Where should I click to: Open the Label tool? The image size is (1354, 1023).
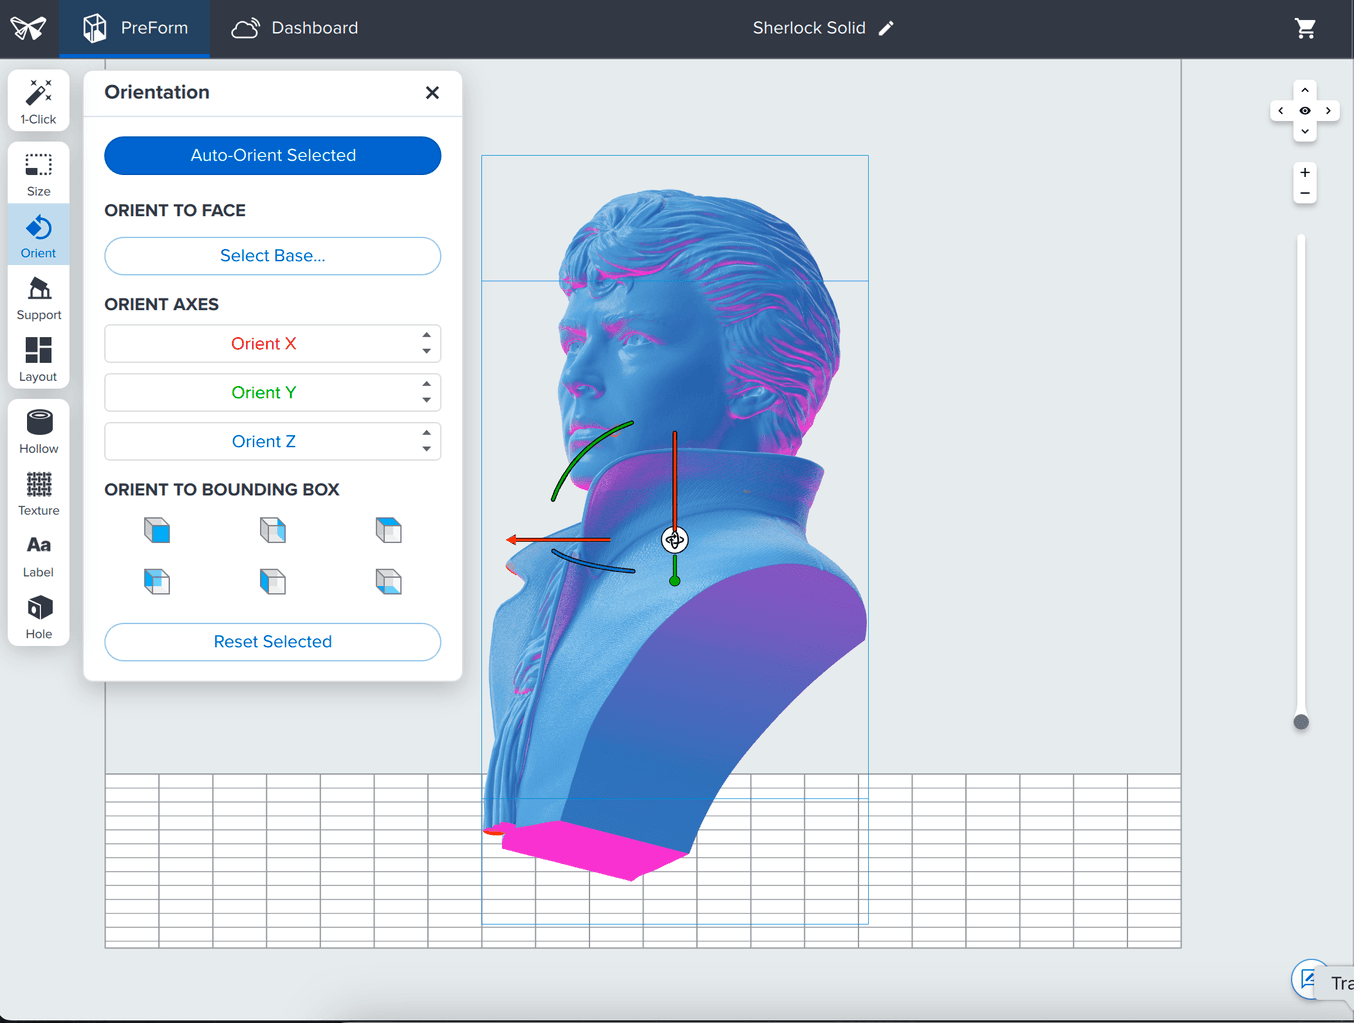click(38, 555)
